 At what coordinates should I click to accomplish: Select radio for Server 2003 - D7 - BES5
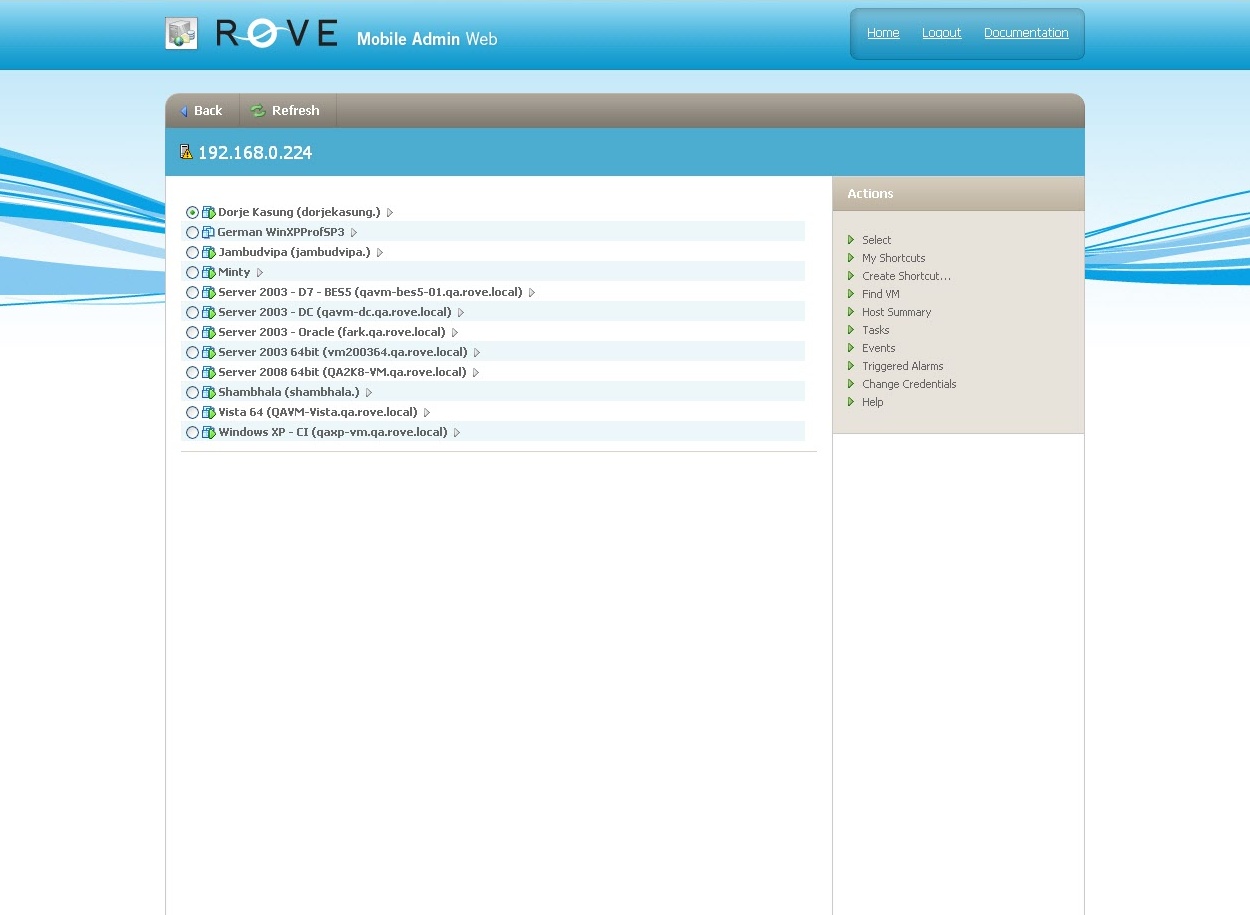(x=192, y=292)
